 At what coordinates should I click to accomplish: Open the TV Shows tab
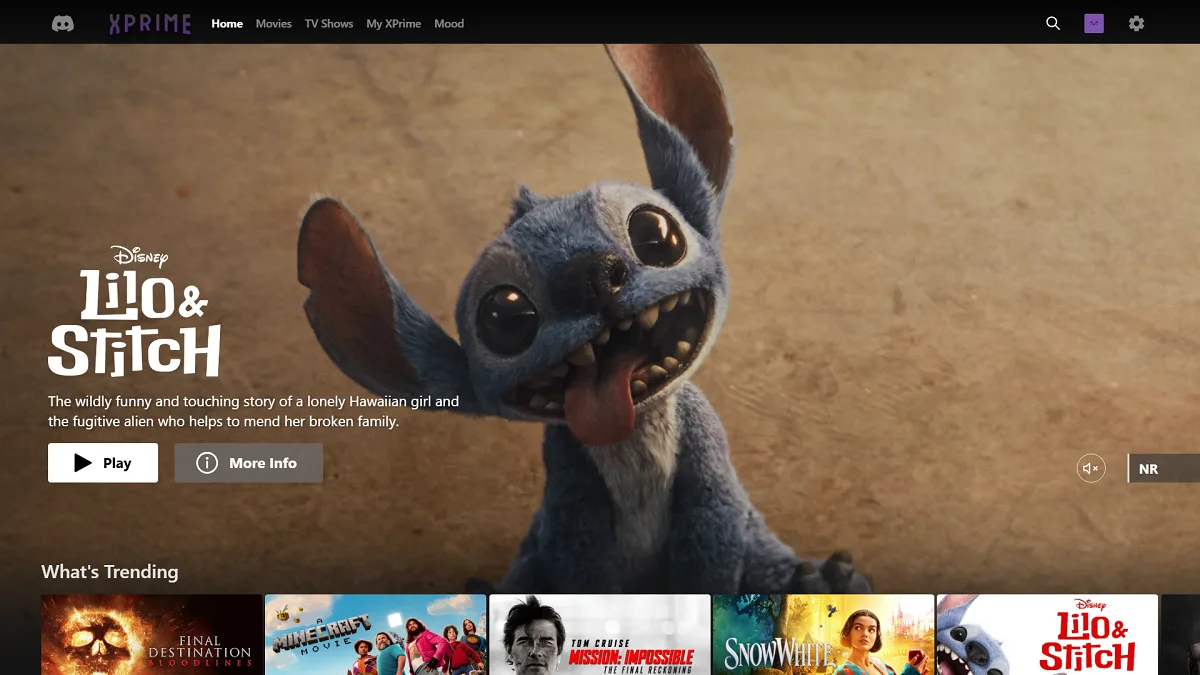point(329,23)
